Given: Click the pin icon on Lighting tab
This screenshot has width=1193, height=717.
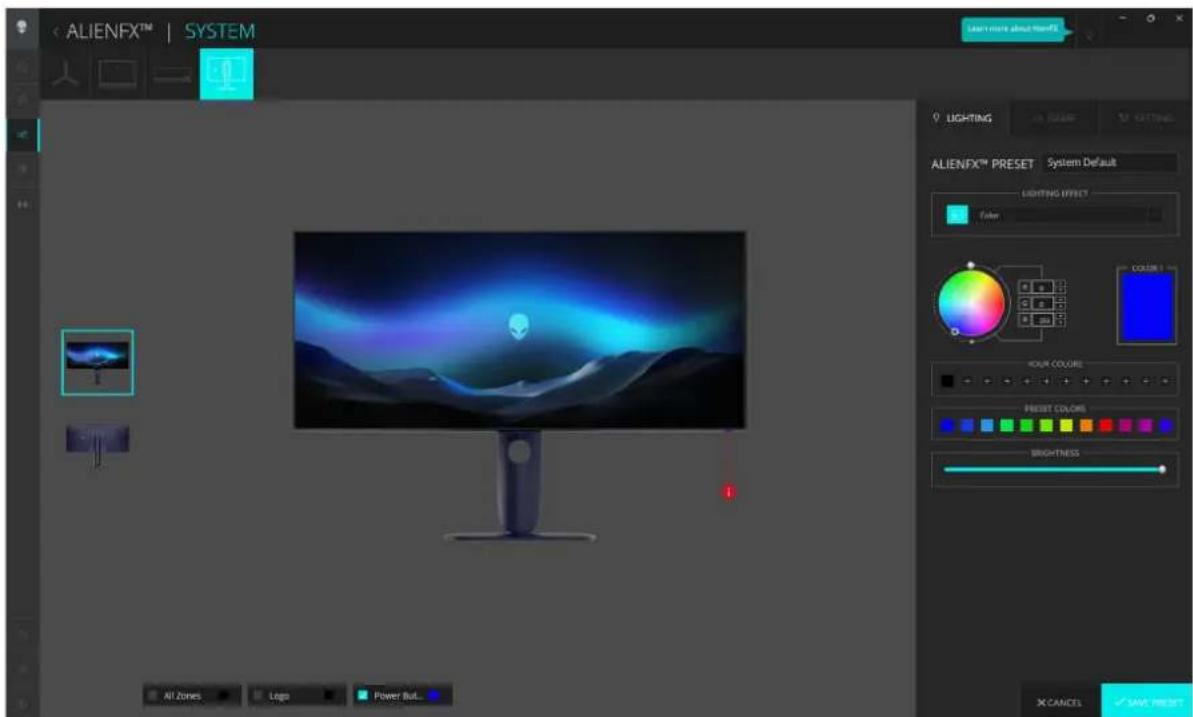Looking at the screenshot, I should click(936, 117).
